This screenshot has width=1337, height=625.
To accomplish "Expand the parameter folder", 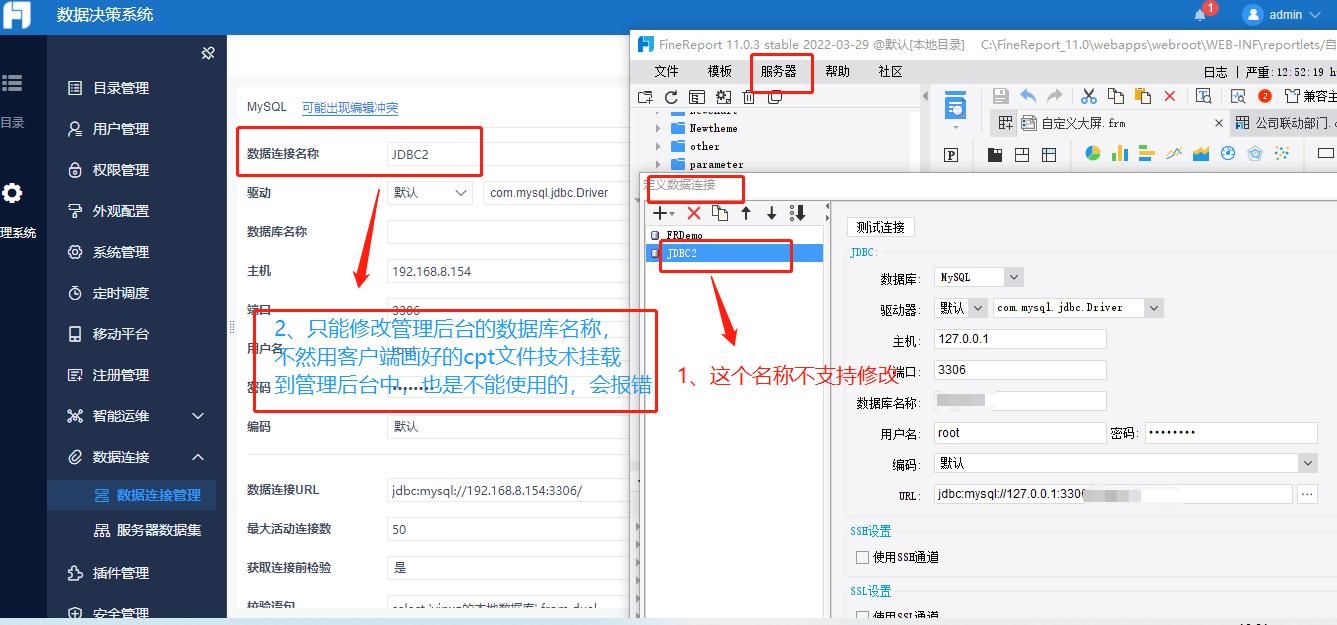I will [658, 165].
